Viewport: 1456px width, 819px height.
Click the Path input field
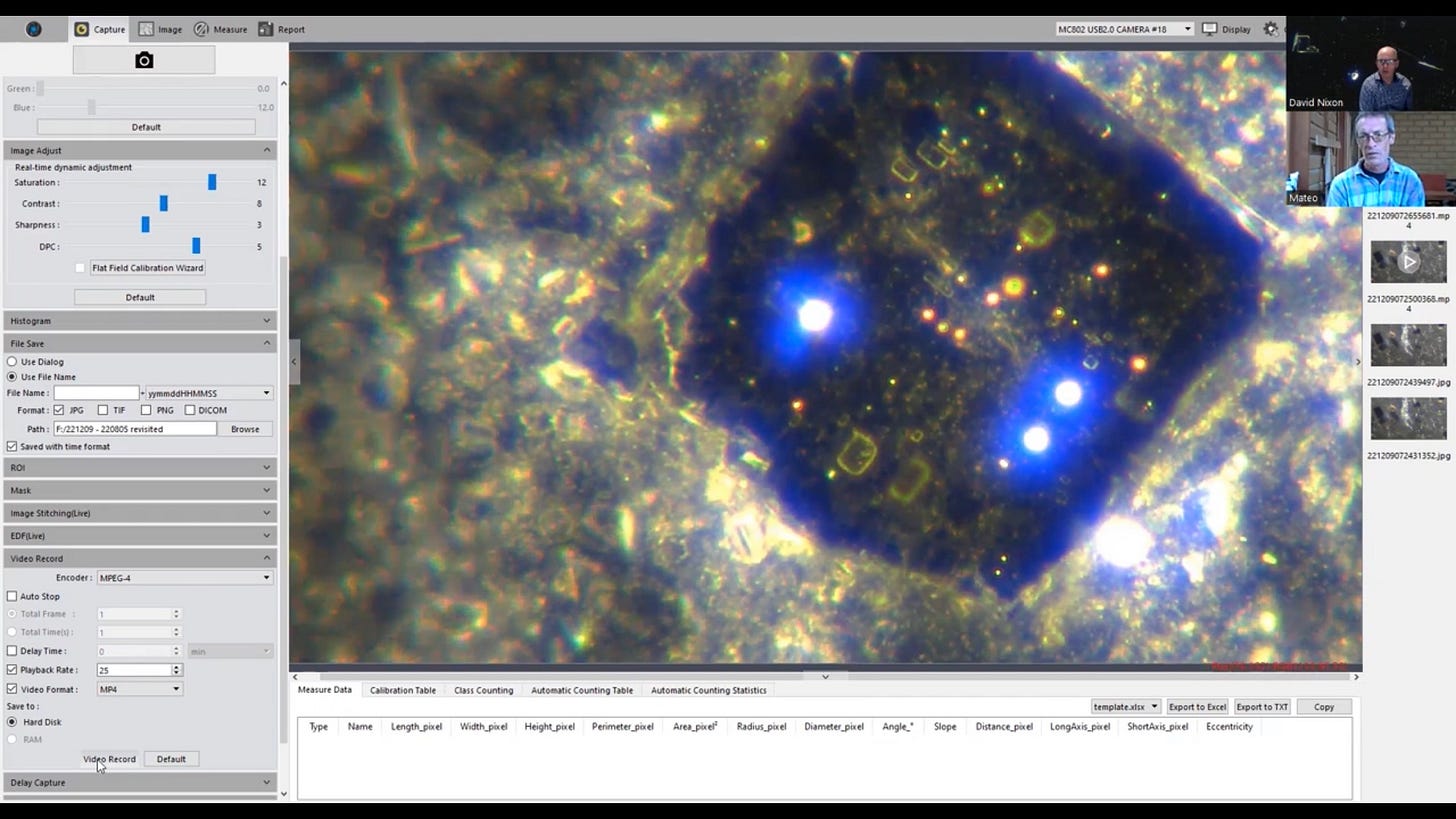[x=134, y=429]
